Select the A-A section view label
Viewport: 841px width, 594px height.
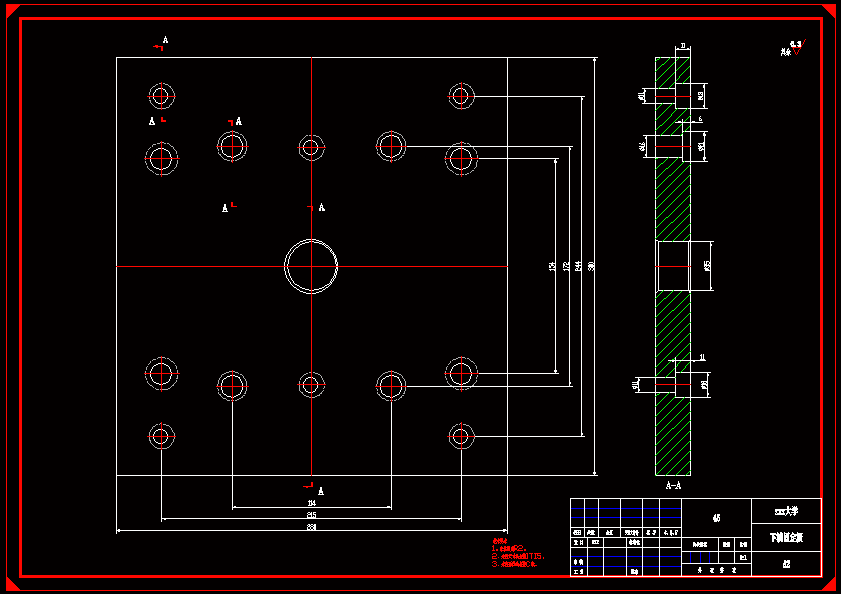point(673,486)
